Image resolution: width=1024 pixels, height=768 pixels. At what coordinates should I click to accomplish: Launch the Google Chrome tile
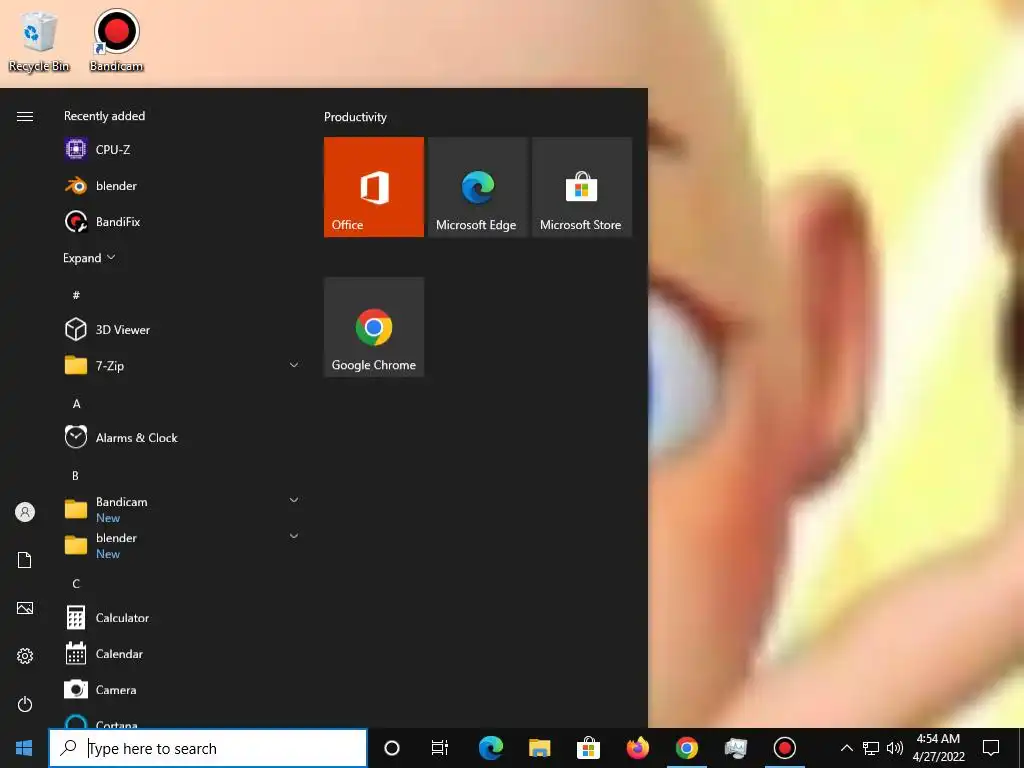[374, 327]
